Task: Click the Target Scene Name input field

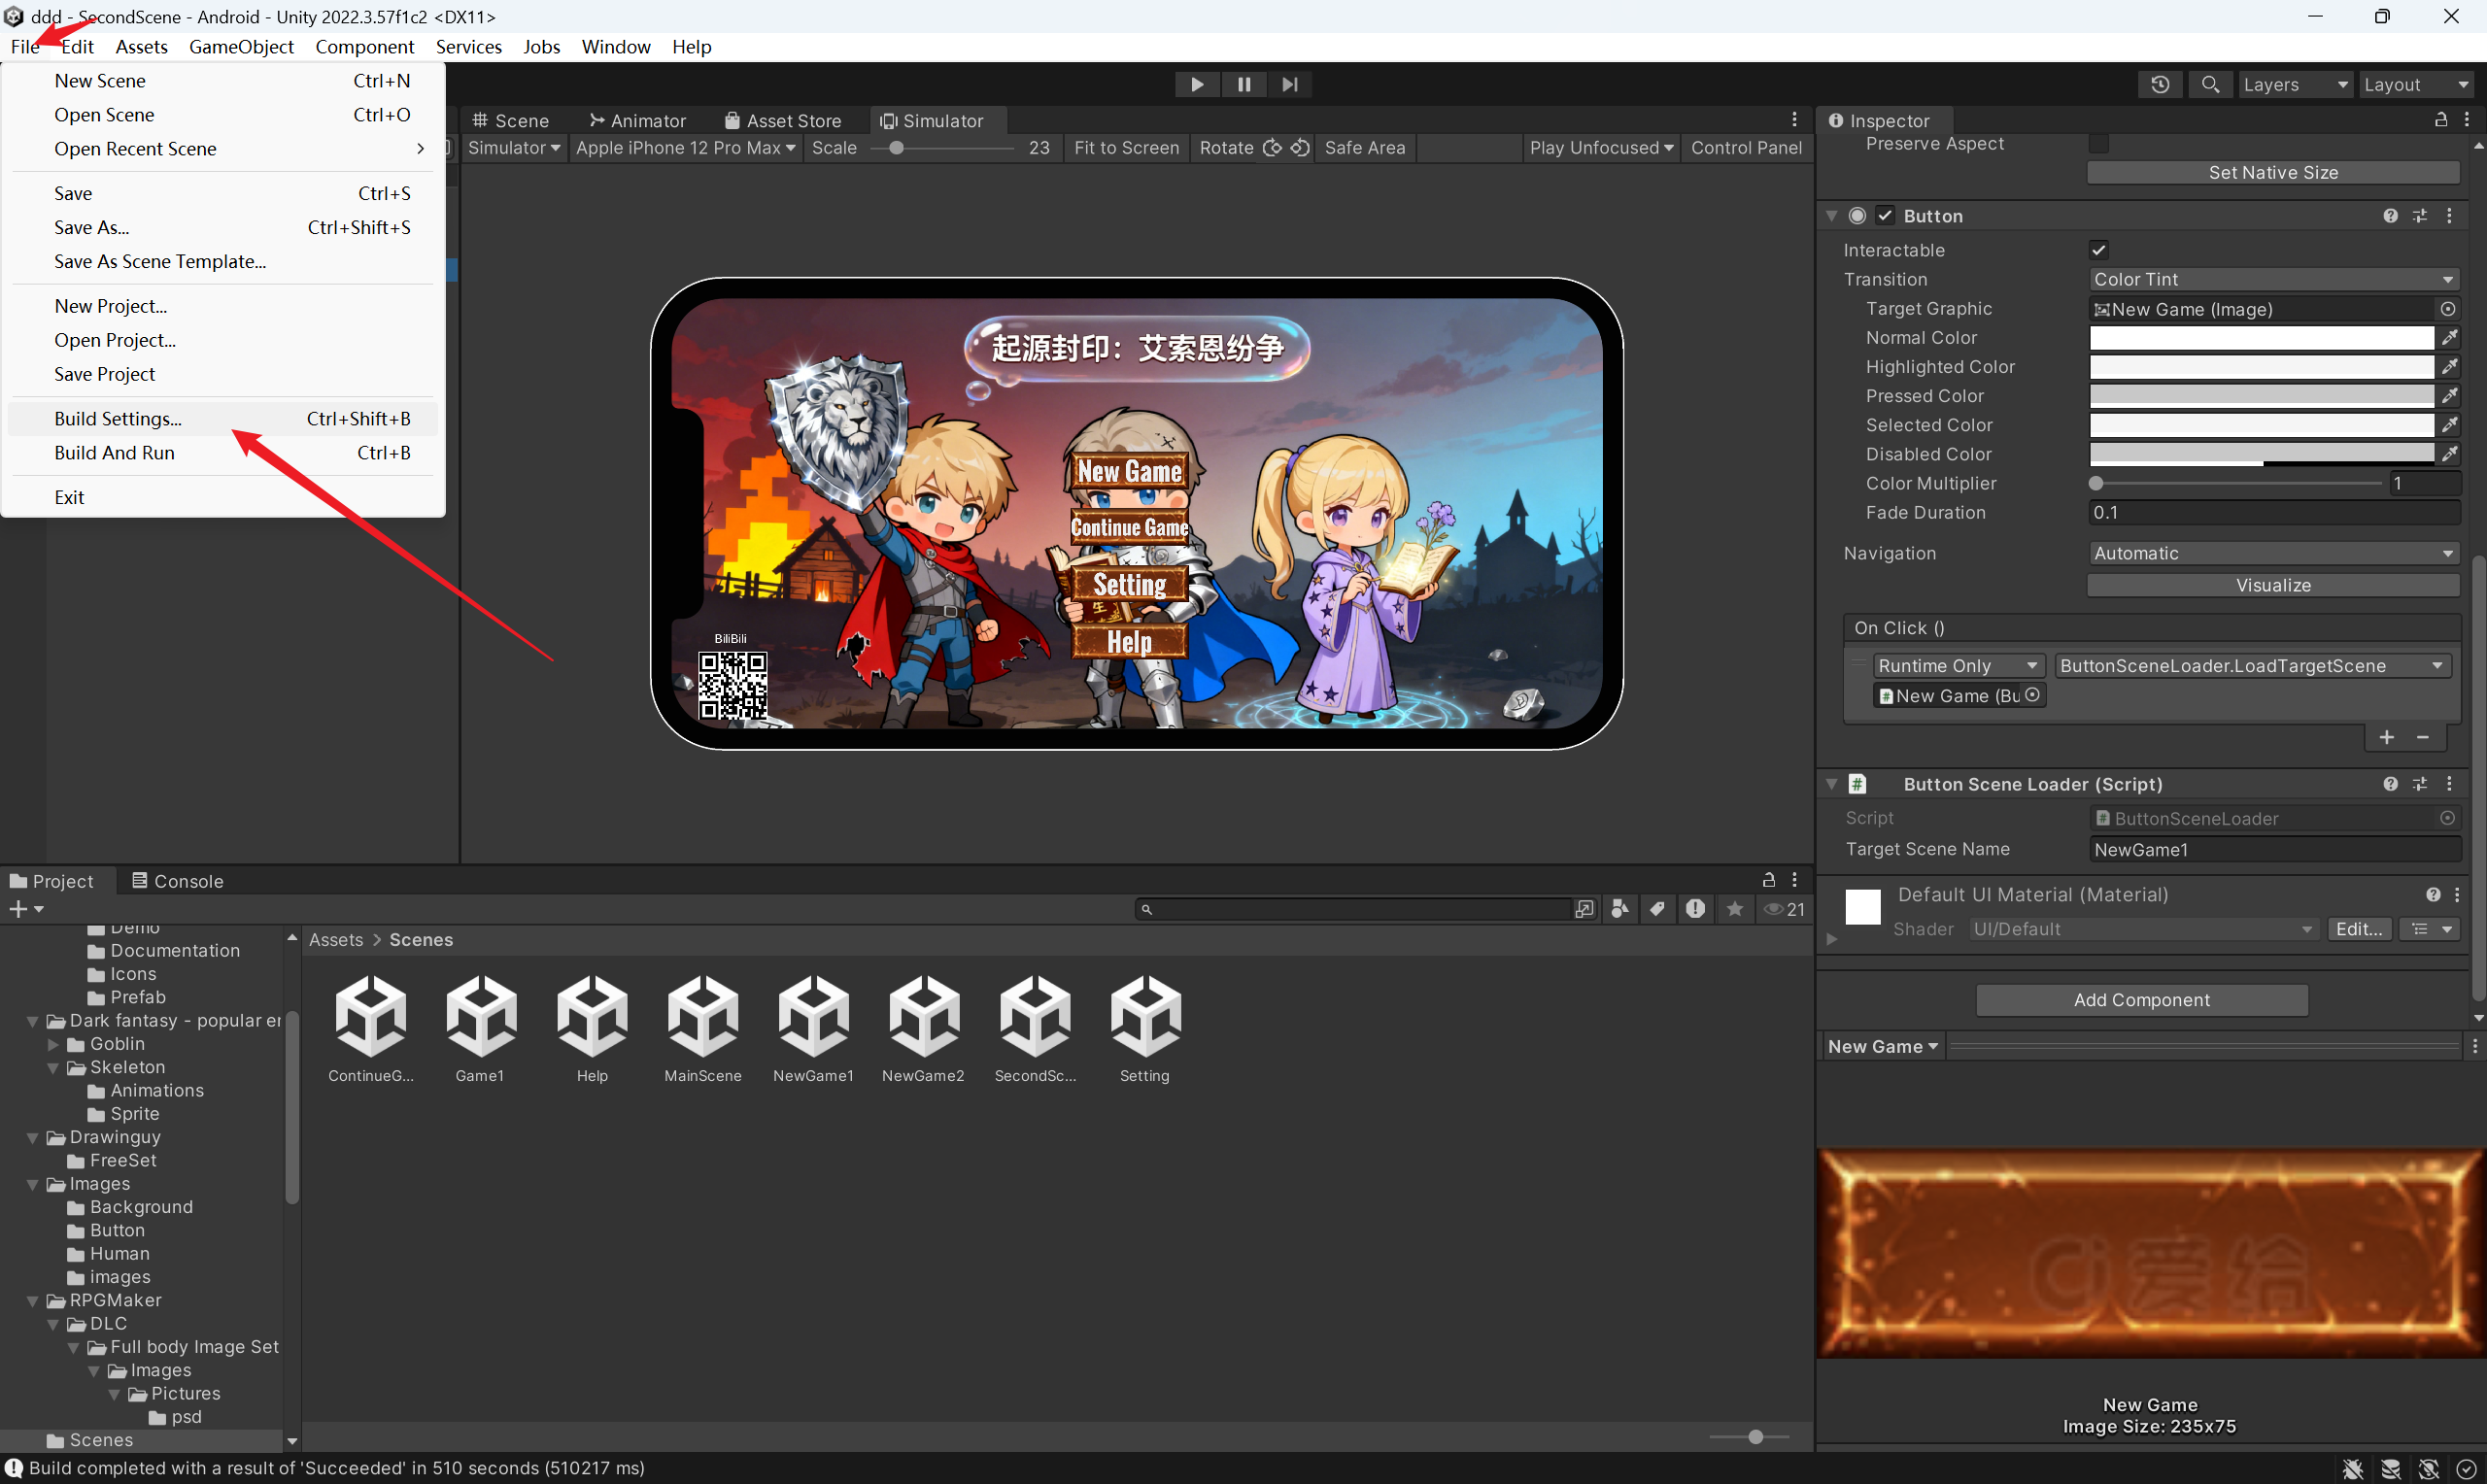Action: [x=2274, y=849]
